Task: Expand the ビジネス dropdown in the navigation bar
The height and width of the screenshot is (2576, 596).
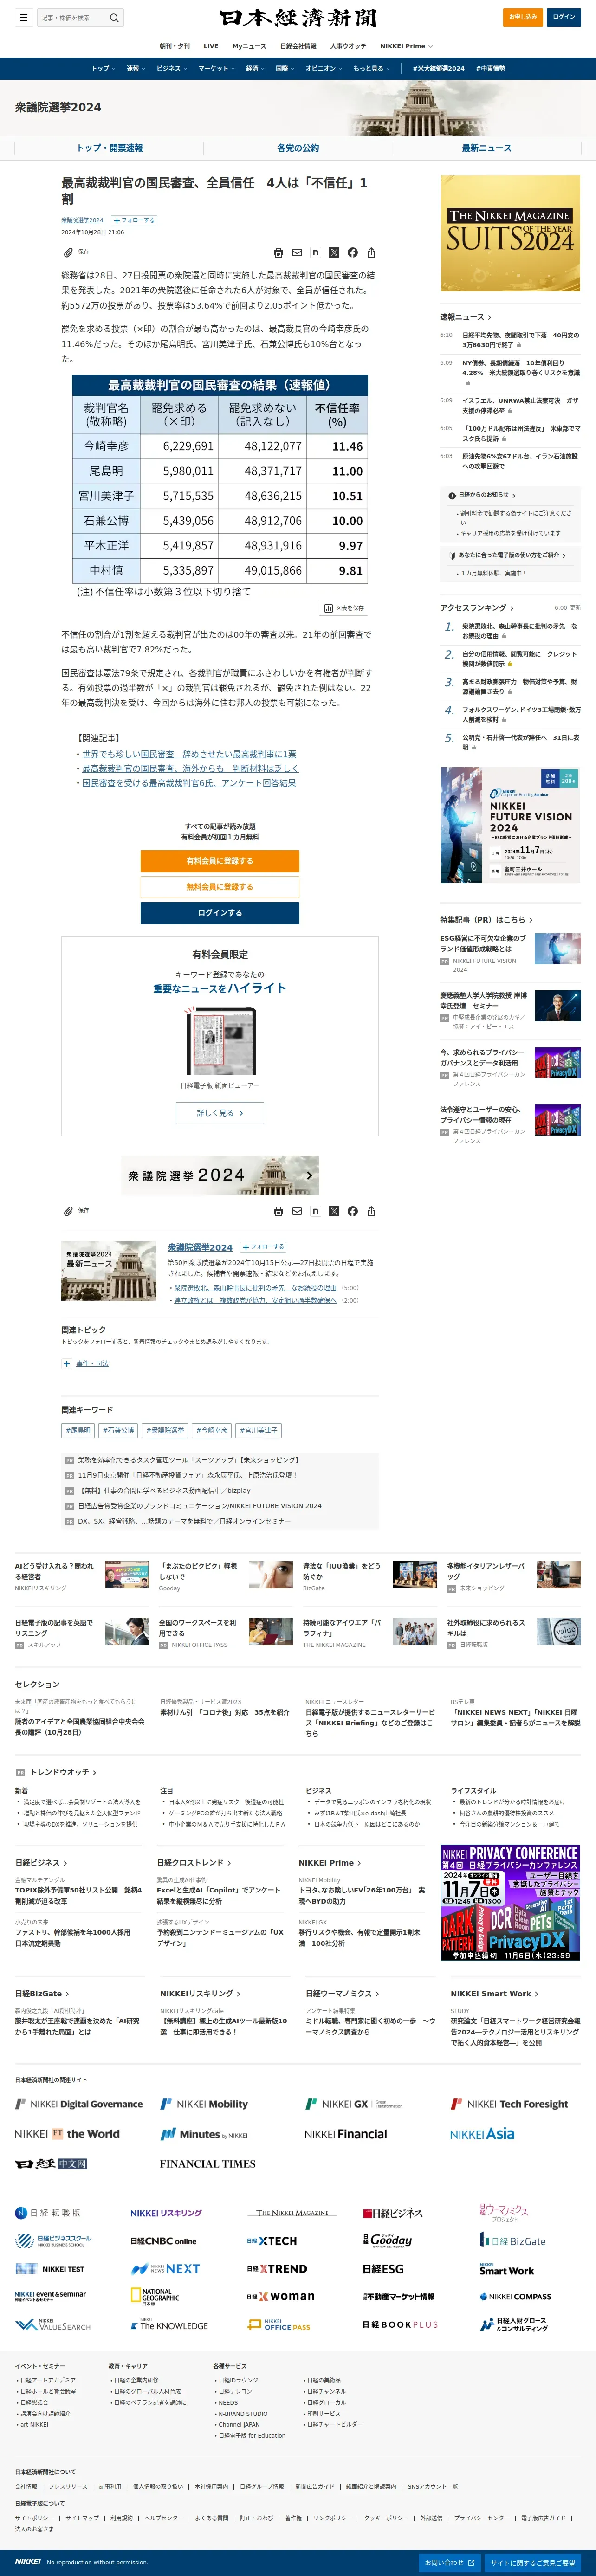Action: tap(172, 68)
